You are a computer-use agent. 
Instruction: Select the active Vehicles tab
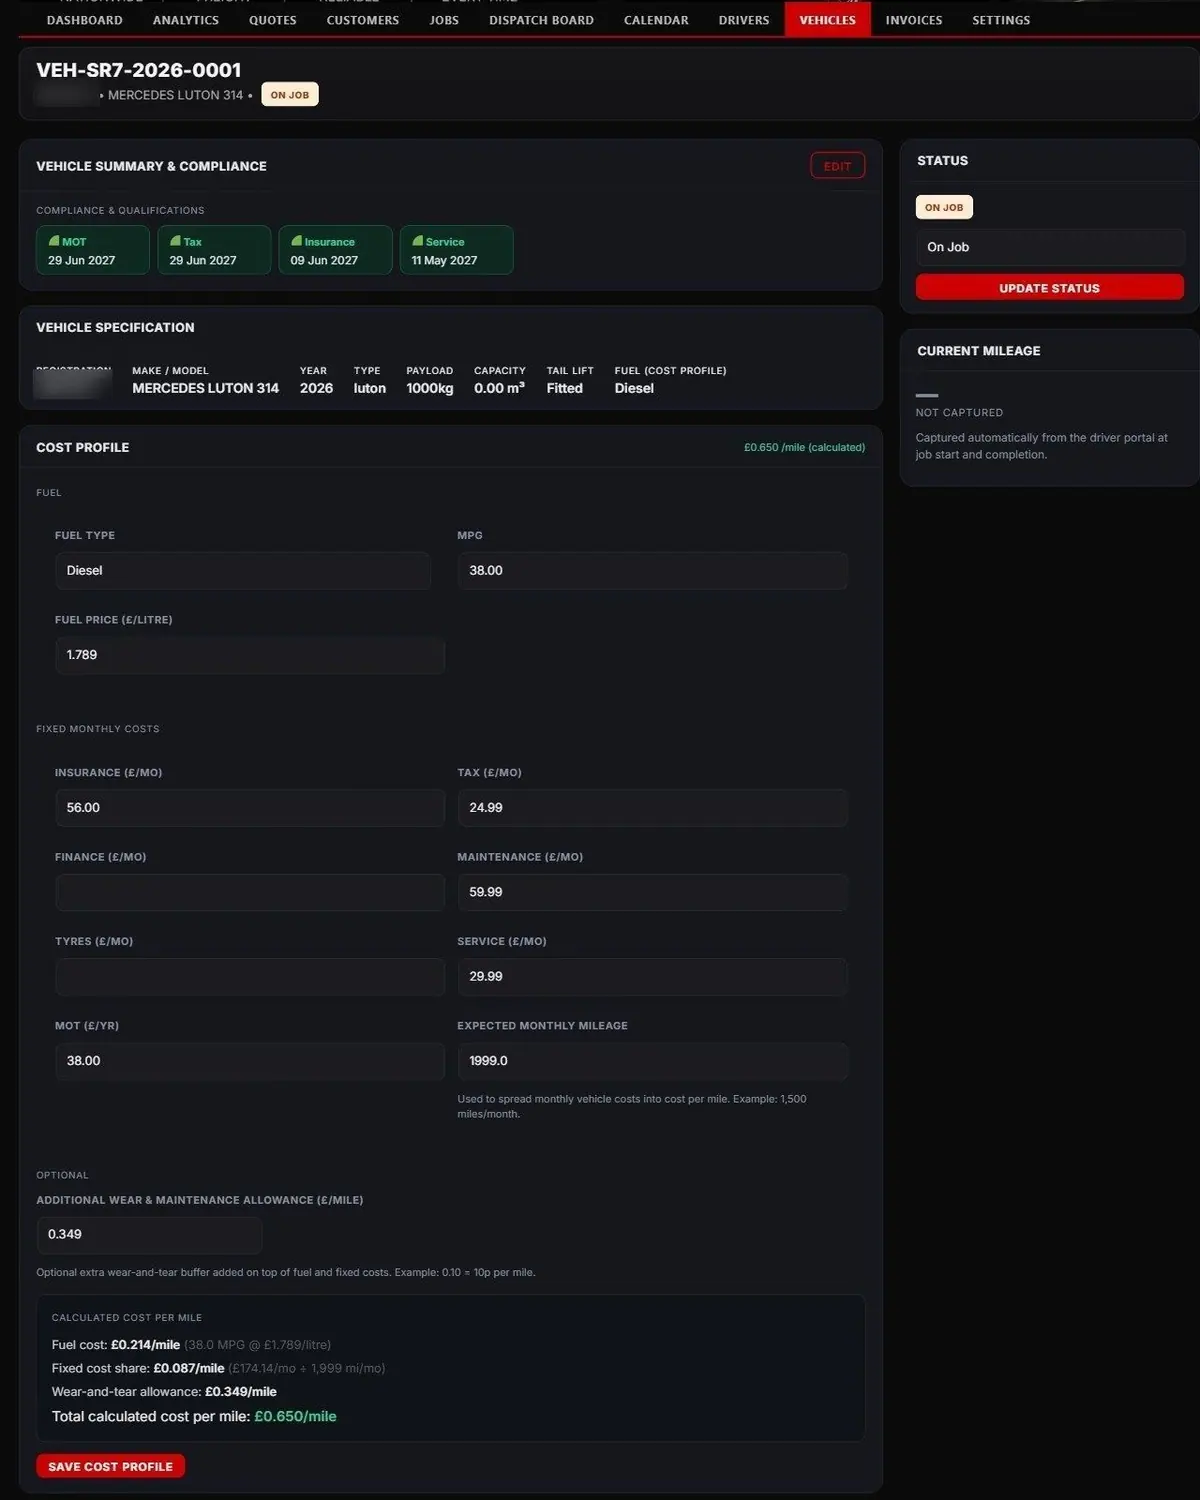coord(828,20)
